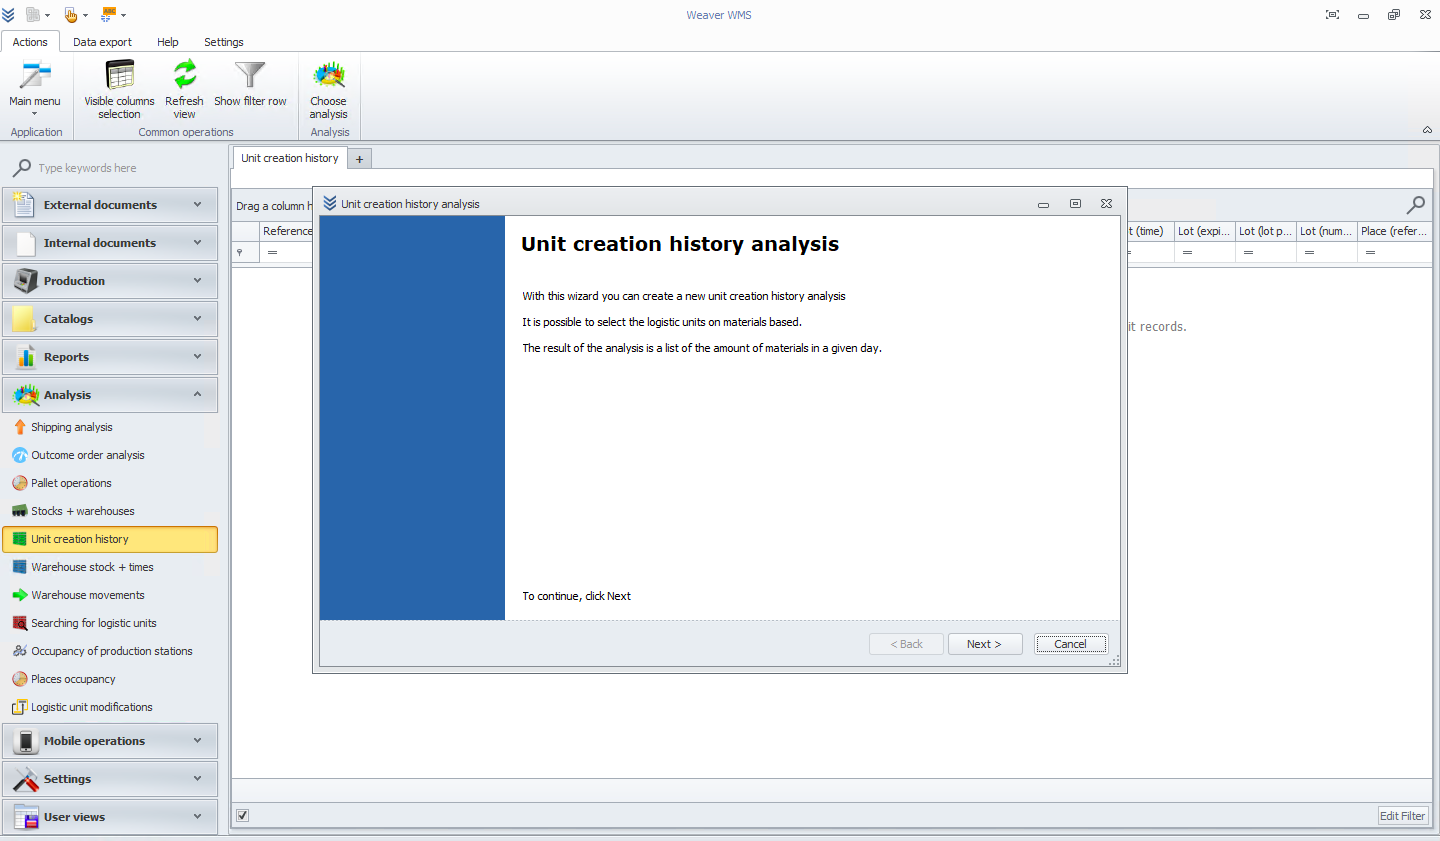Click Choose analysis ribbon icon

[x=329, y=88]
